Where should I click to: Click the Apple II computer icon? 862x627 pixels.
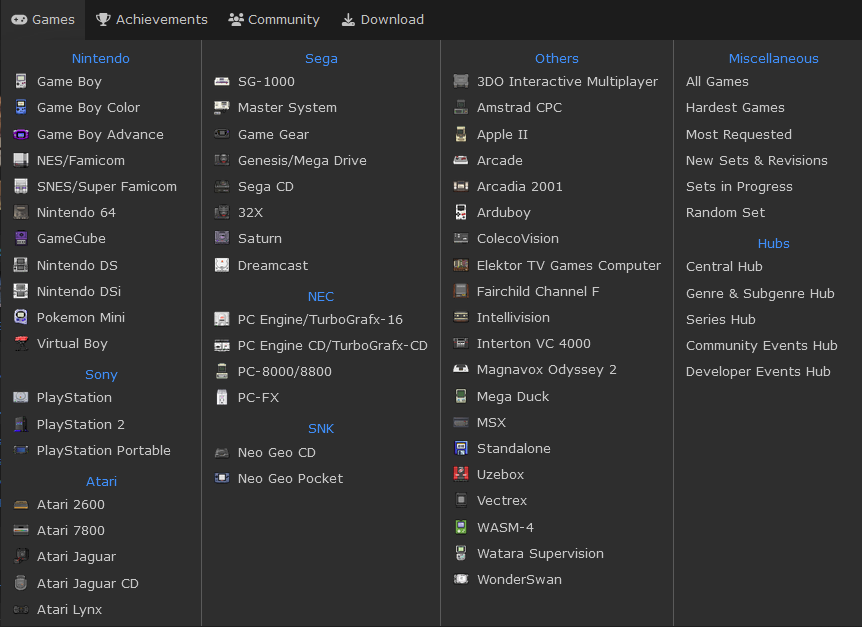[461, 134]
